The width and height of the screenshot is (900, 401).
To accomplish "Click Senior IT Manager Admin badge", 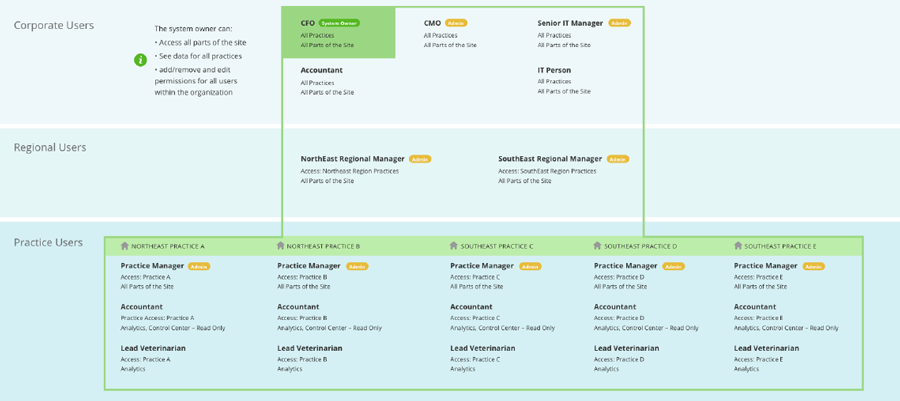I will 619,23.
